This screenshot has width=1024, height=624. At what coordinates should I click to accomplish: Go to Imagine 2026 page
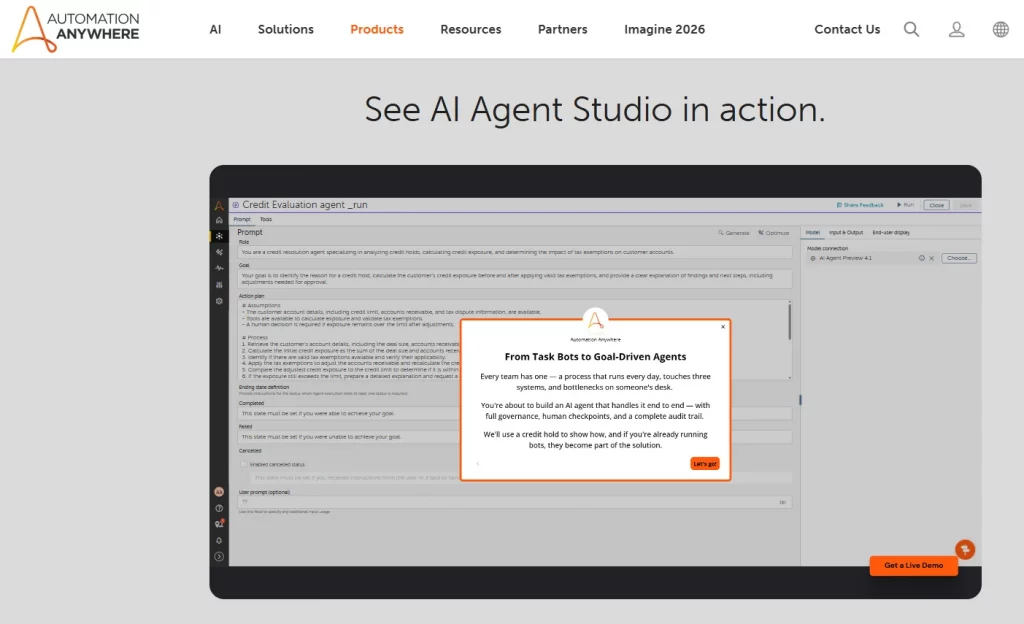click(x=664, y=29)
